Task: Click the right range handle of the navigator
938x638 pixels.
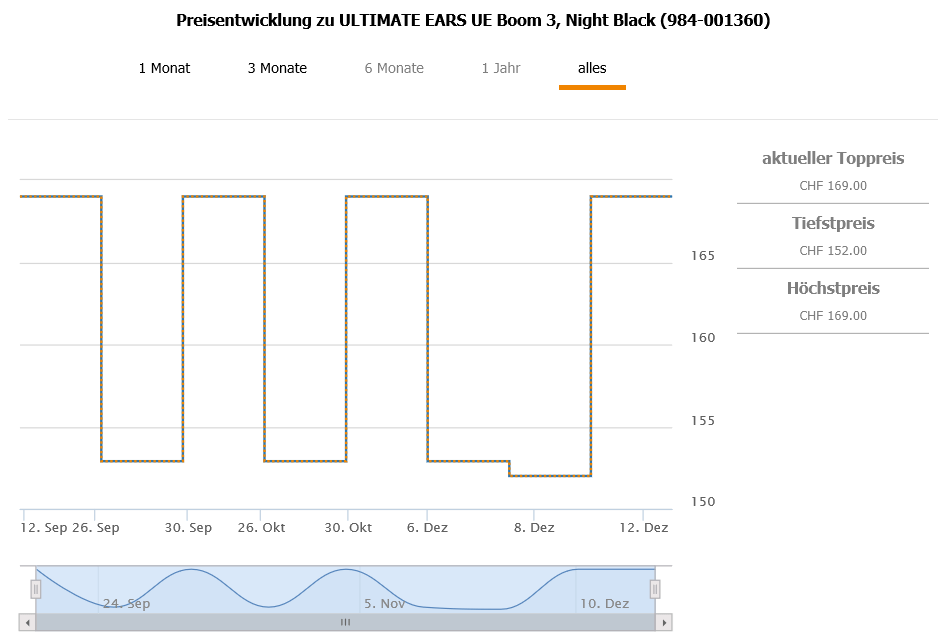Action: [655, 589]
